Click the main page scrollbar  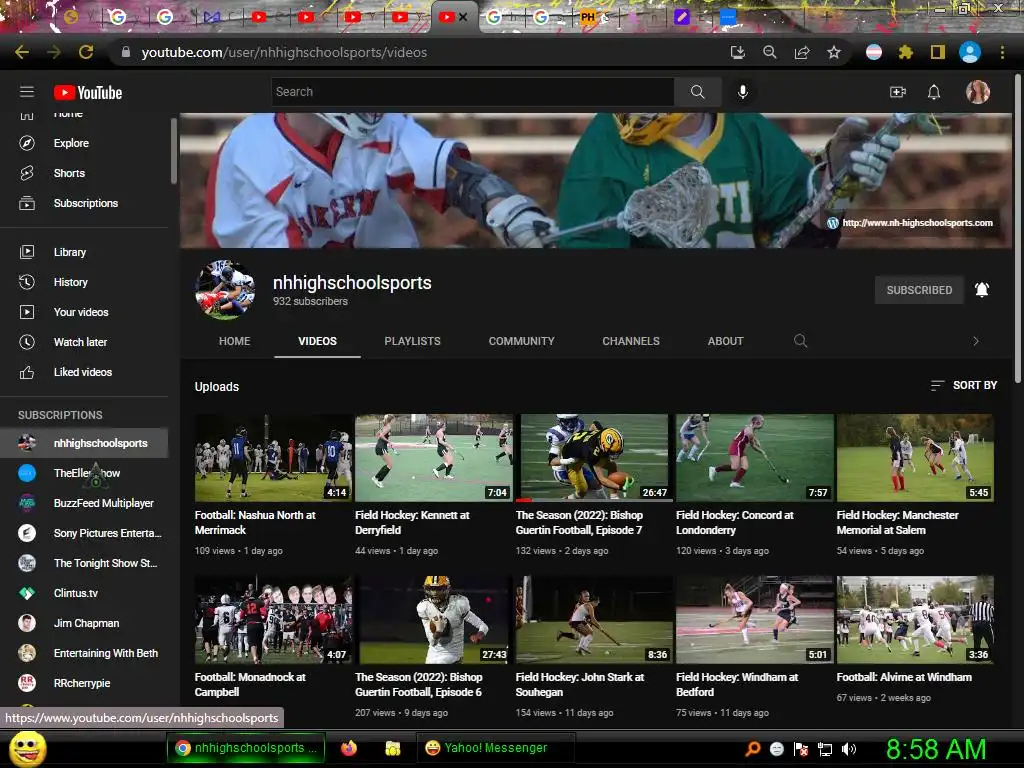1017,229
